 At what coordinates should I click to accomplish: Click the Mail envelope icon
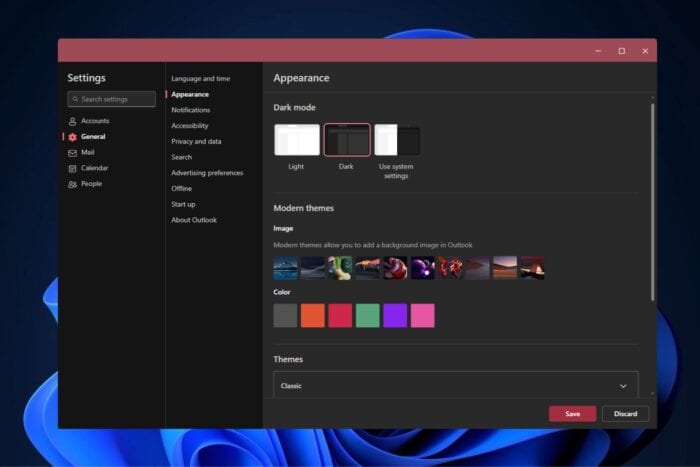[72, 153]
